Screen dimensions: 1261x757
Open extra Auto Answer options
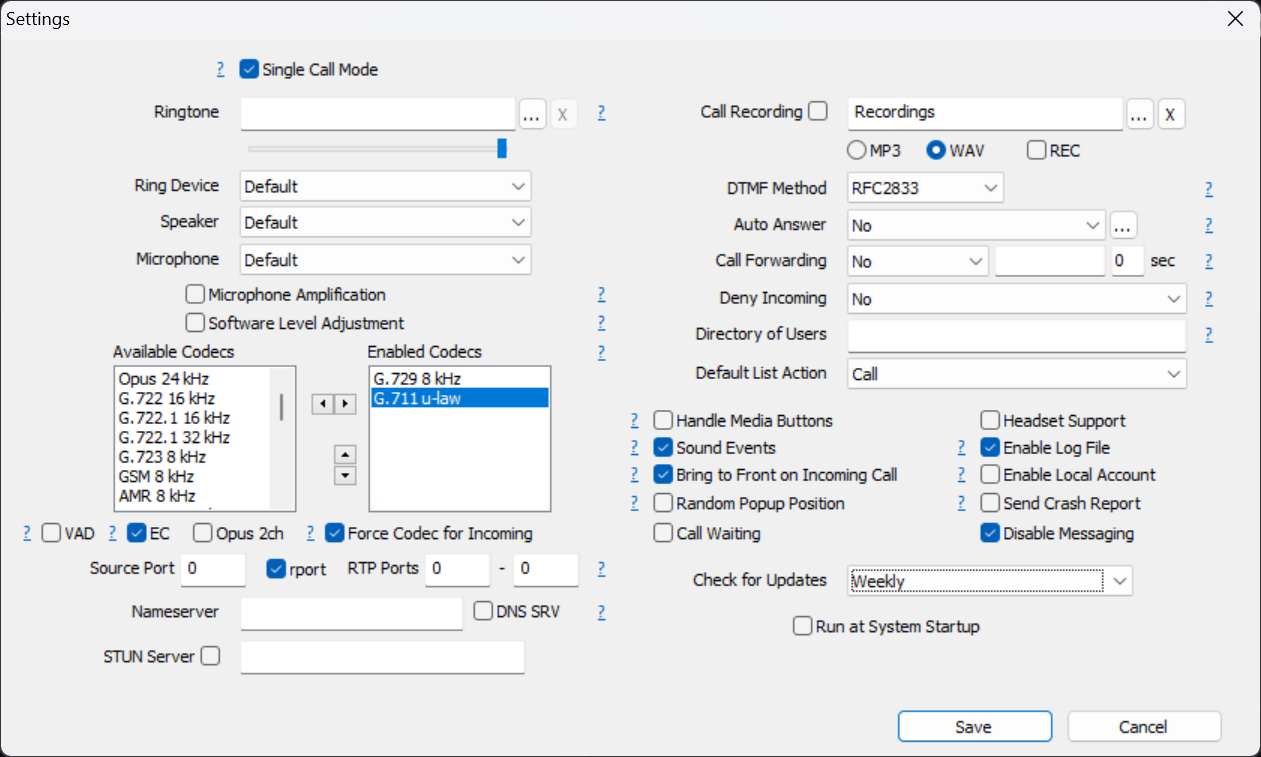pos(1123,224)
